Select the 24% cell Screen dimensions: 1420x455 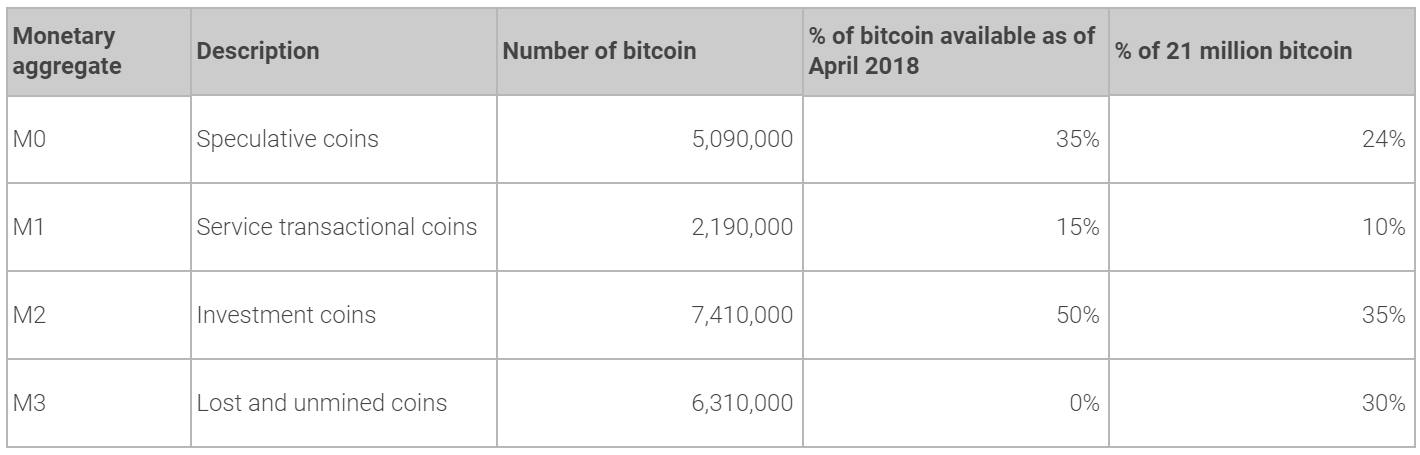[1385, 139]
